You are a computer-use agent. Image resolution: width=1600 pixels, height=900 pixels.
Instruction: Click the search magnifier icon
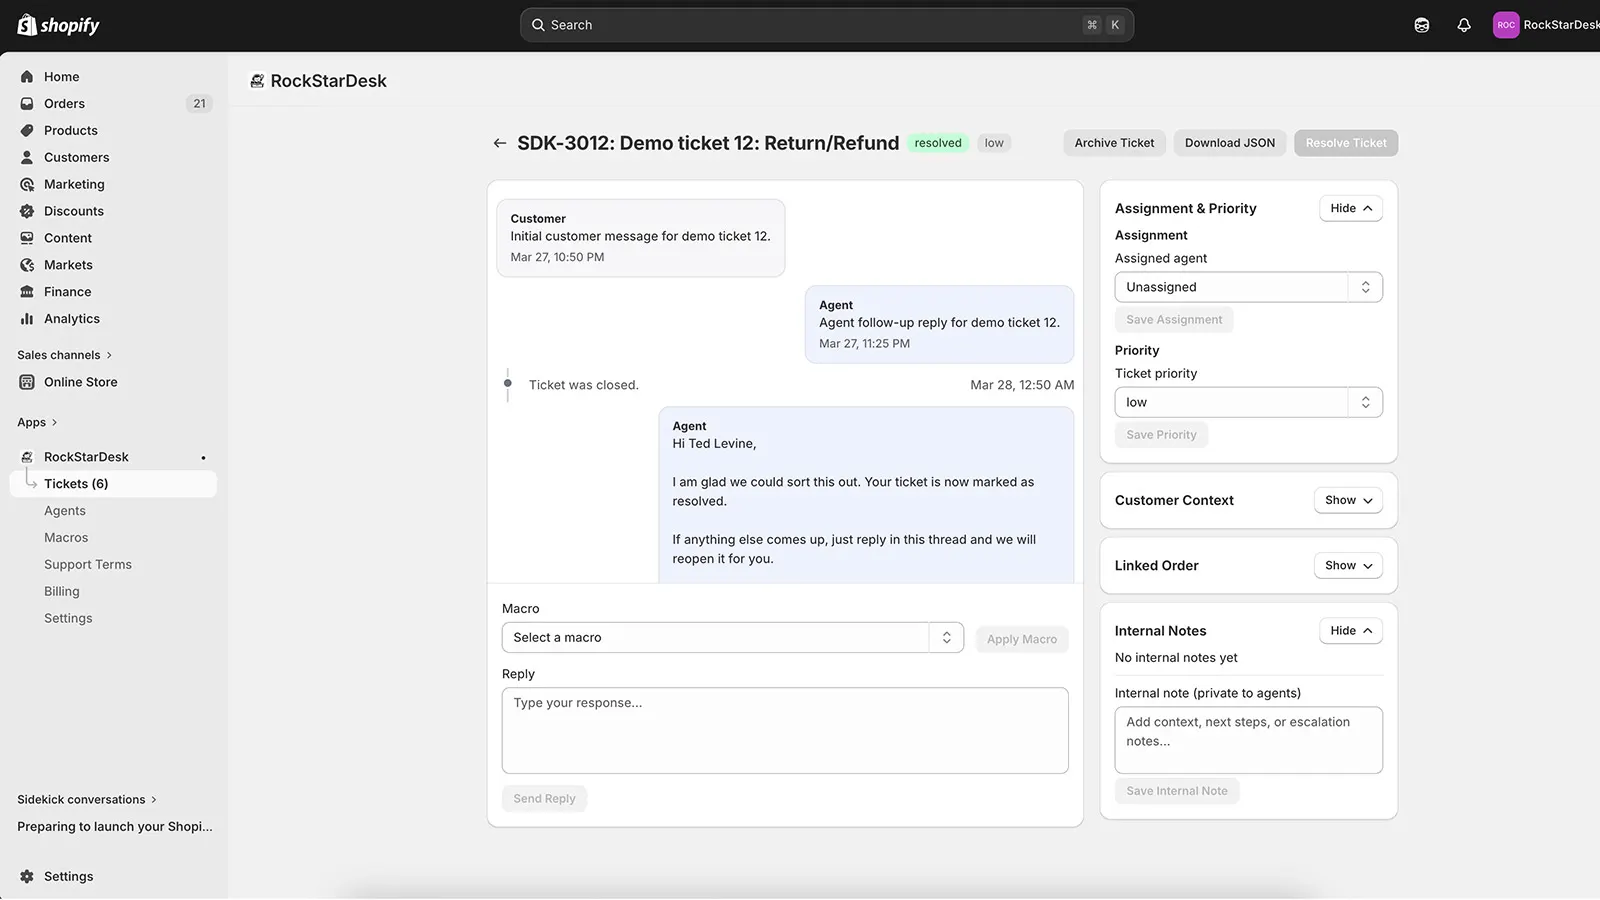click(x=538, y=25)
